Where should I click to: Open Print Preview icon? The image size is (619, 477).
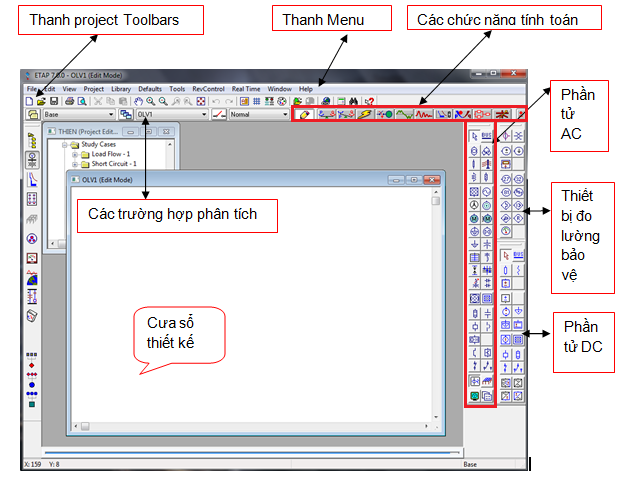click(82, 101)
